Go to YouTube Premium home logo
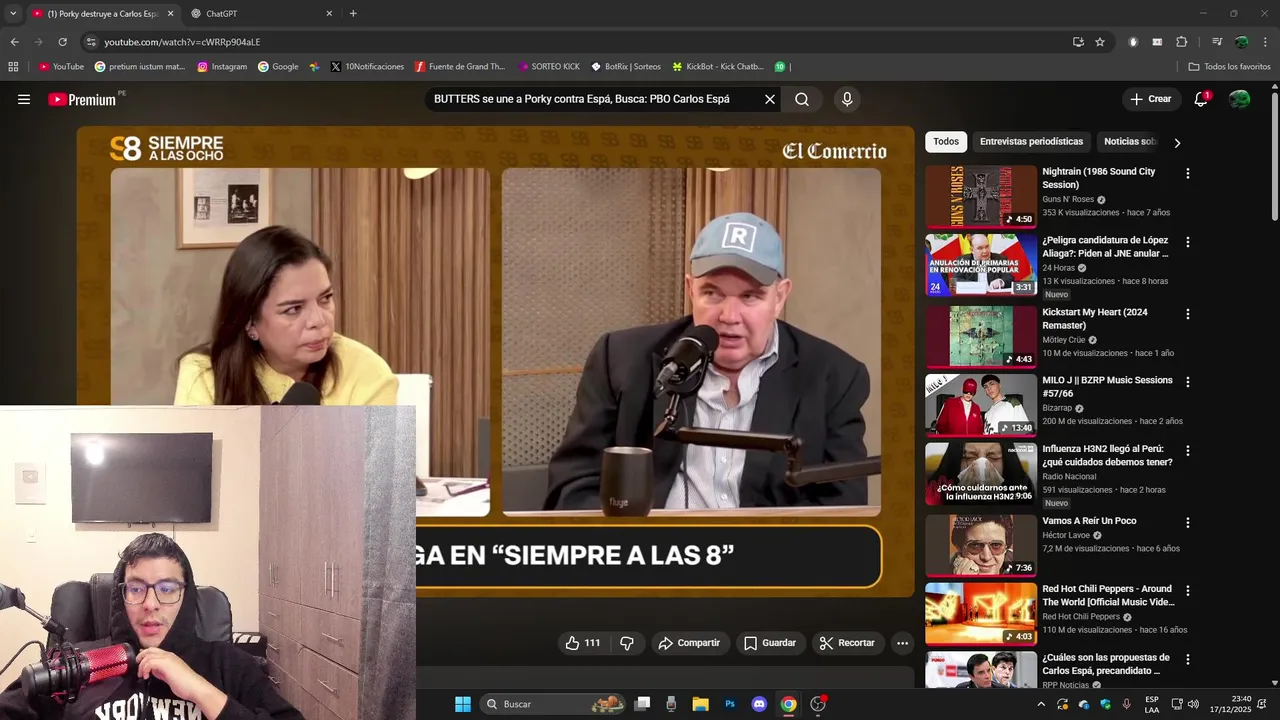This screenshot has height=720, width=1280. (x=83, y=99)
